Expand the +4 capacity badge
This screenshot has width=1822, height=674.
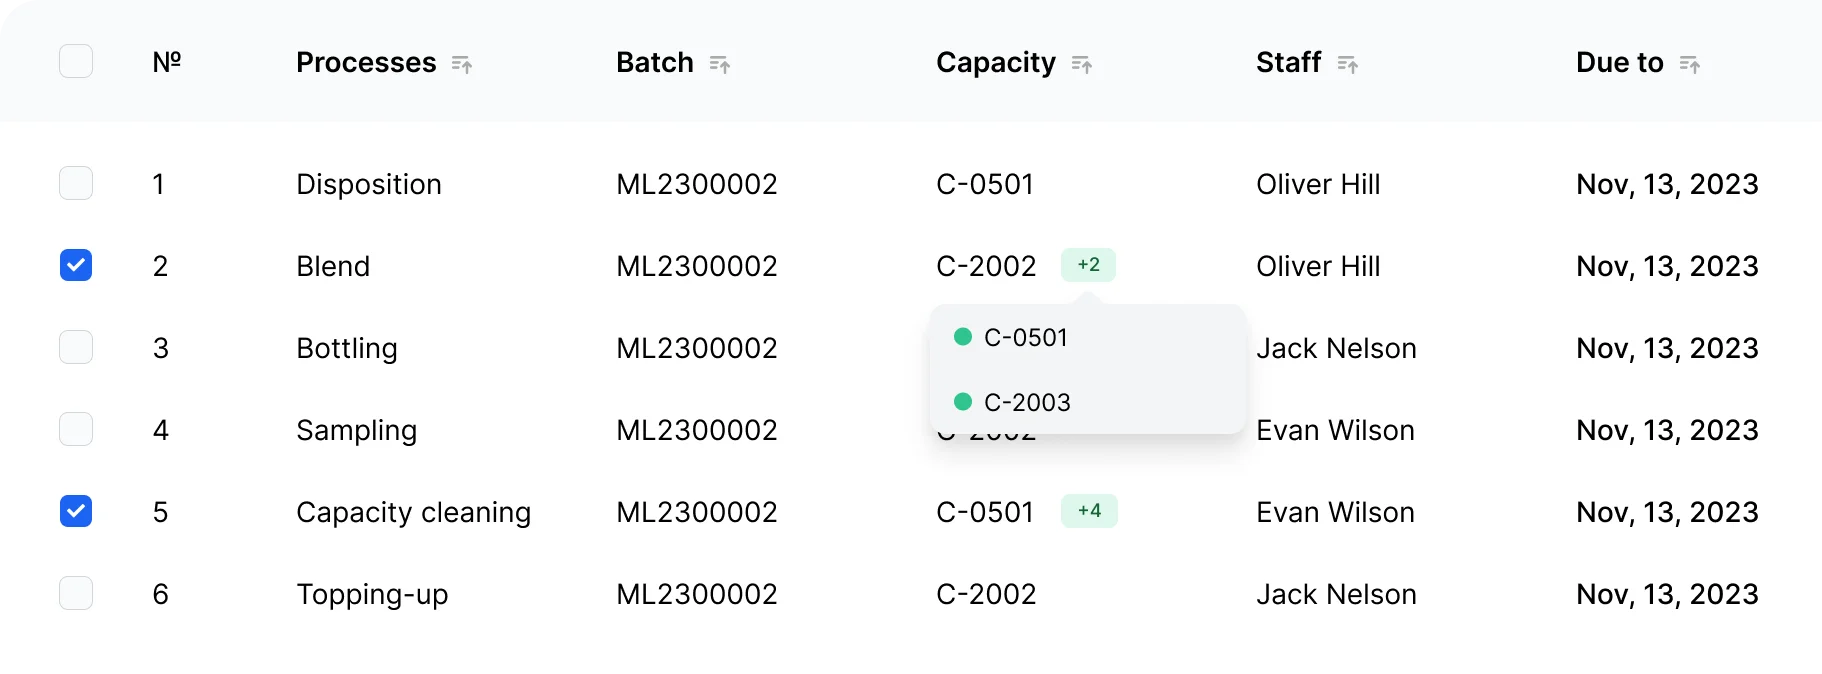pos(1089,511)
